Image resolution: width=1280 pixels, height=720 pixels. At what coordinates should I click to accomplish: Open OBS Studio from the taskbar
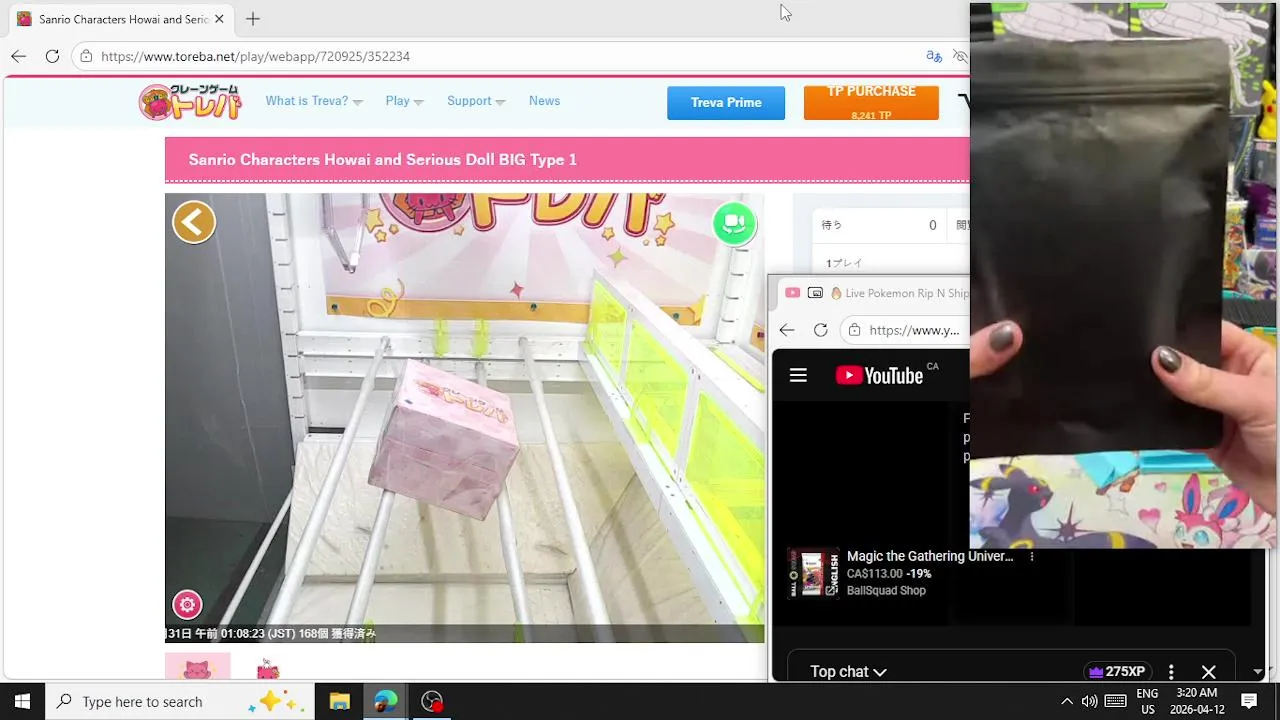(432, 701)
